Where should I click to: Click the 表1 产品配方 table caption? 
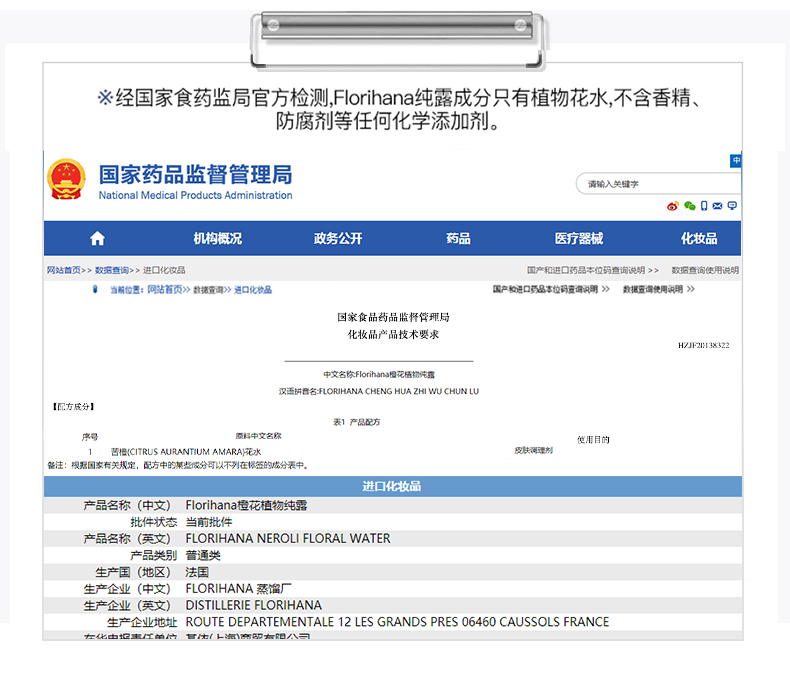[x=356, y=422]
